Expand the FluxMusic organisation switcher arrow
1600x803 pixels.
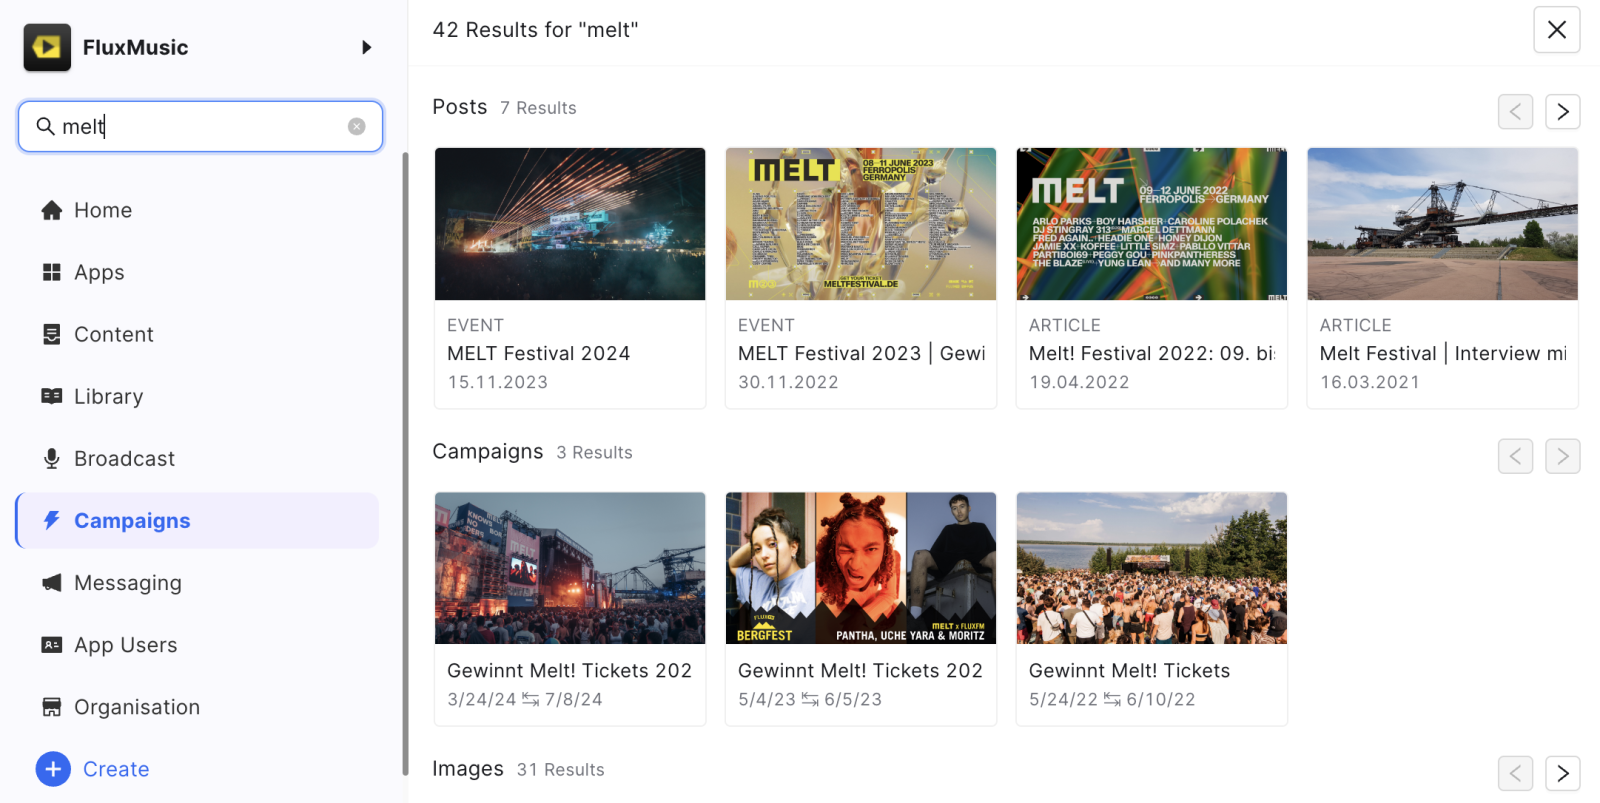tap(367, 47)
